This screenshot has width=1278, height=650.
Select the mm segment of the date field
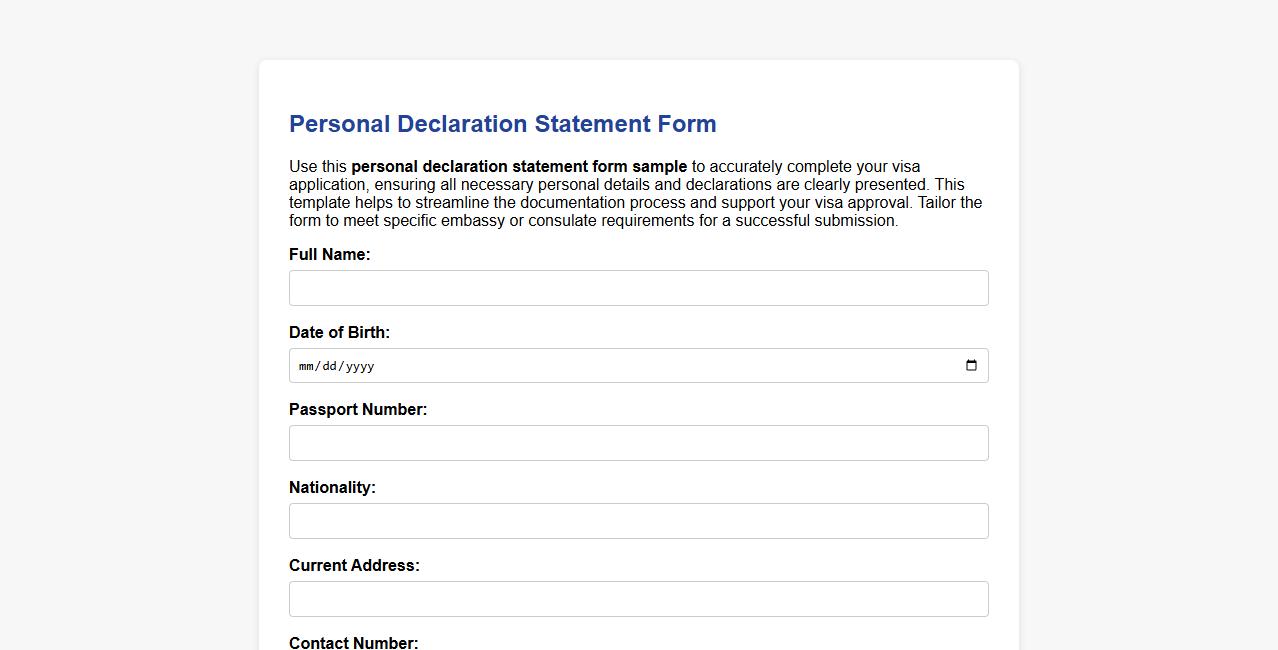(x=307, y=366)
